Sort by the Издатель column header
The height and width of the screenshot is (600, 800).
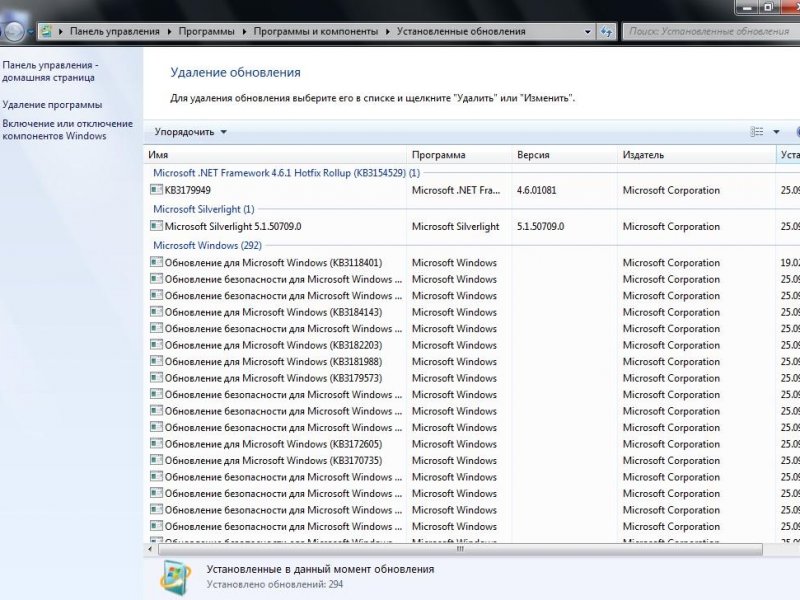pos(696,155)
